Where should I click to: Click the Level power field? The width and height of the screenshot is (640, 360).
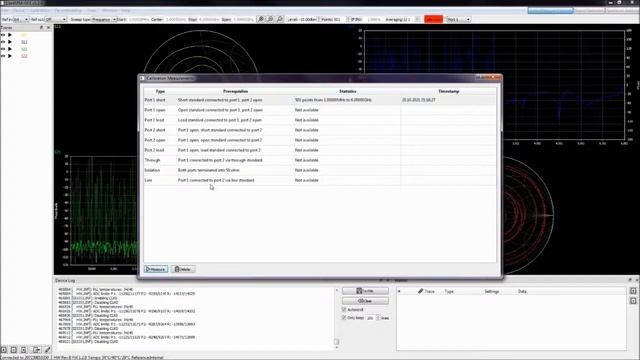pyautogui.click(x=309, y=19)
